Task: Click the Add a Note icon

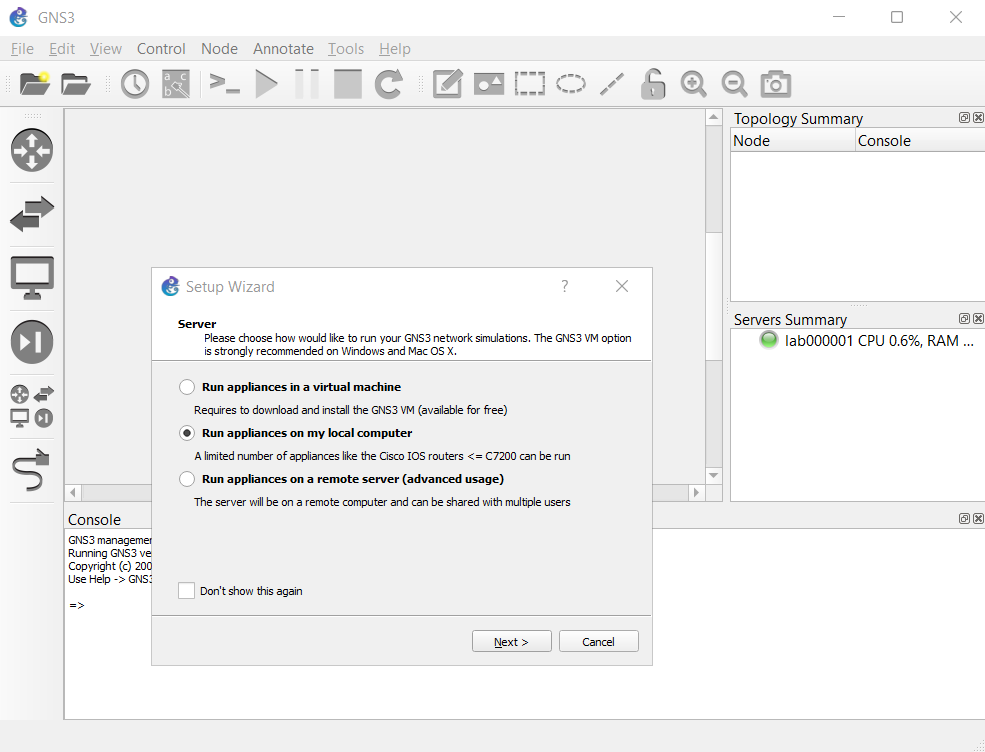Action: [x=447, y=84]
